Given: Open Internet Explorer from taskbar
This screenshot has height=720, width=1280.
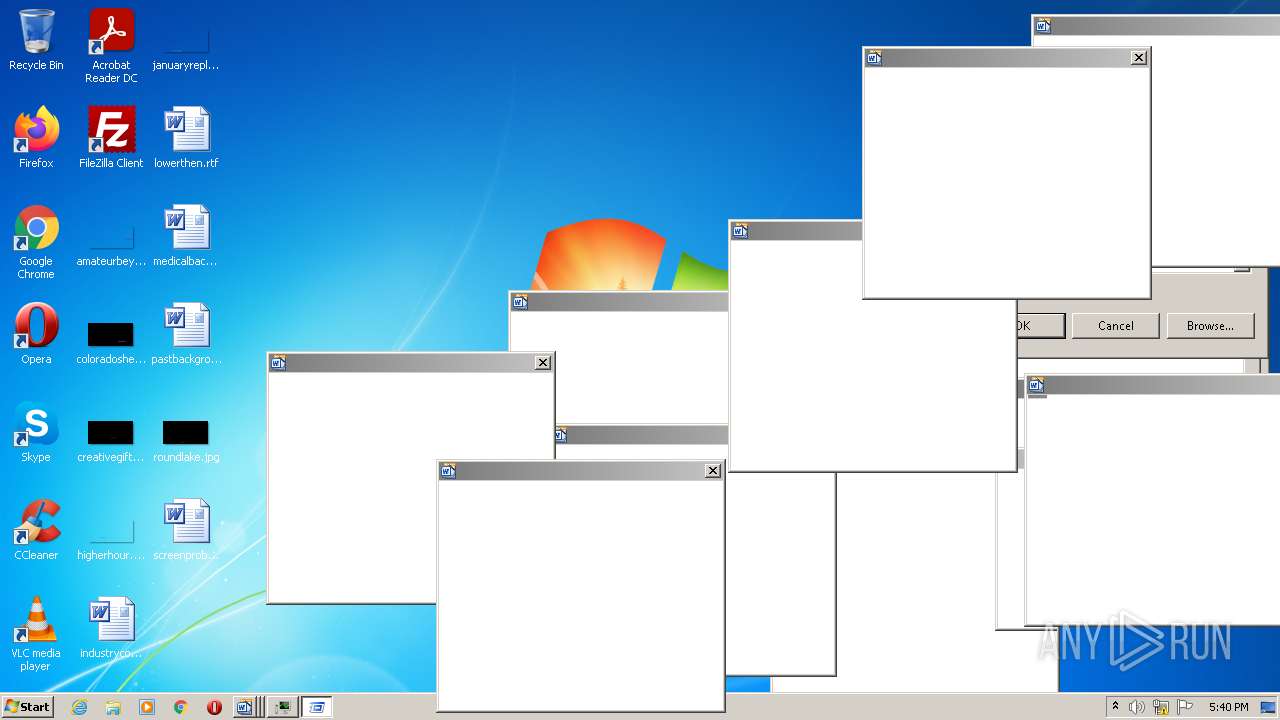Looking at the screenshot, I should [x=79, y=707].
